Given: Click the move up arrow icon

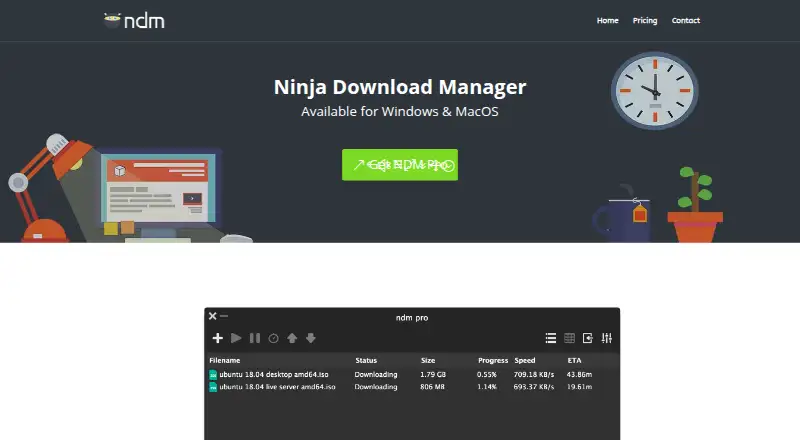Looking at the screenshot, I should pyautogui.click(x=292, y=338).
